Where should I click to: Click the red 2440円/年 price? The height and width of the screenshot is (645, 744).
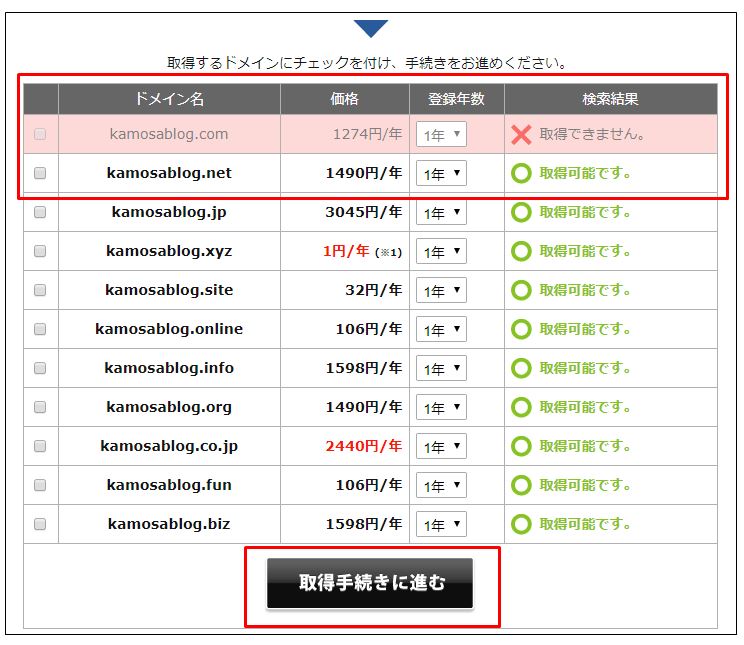coord(364,446)
